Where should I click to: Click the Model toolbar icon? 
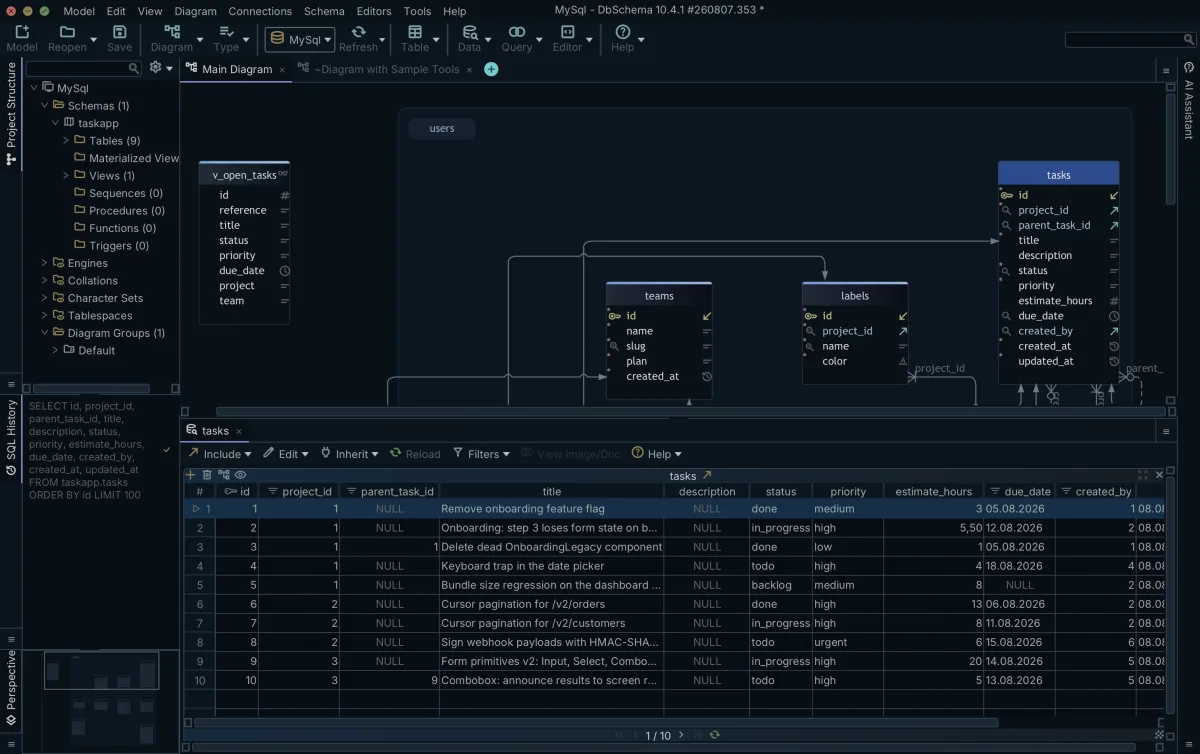click(x=22, y=32)
